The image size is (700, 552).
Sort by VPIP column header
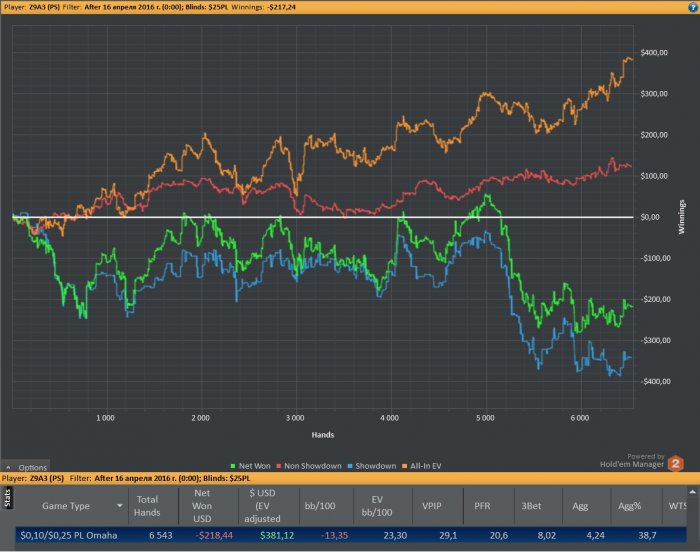432,506
